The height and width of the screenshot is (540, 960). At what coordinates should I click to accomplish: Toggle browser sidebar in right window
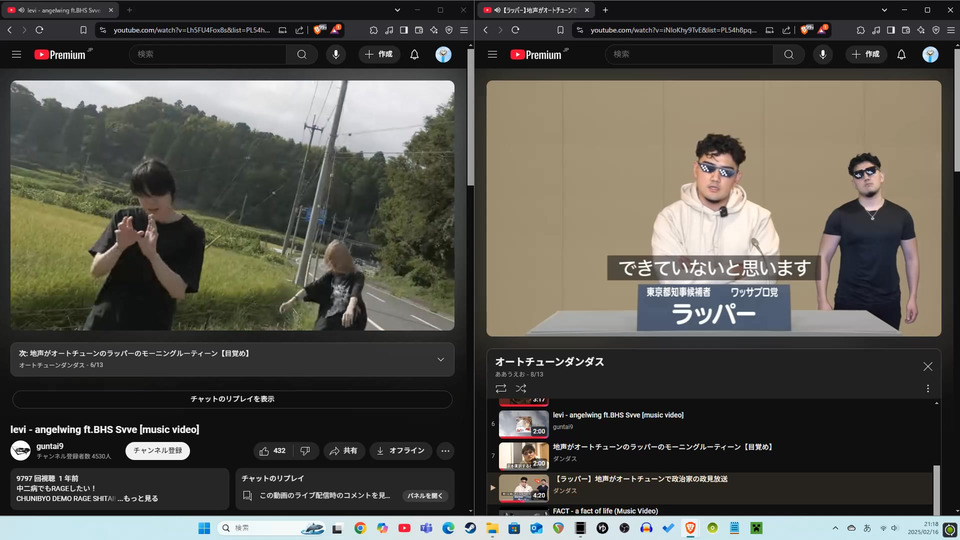click(891, 29)
